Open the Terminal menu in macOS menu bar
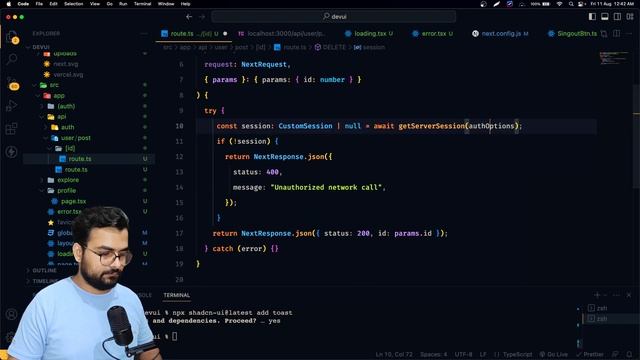Viewport: 640px width, 360px height. click(142, 4)
